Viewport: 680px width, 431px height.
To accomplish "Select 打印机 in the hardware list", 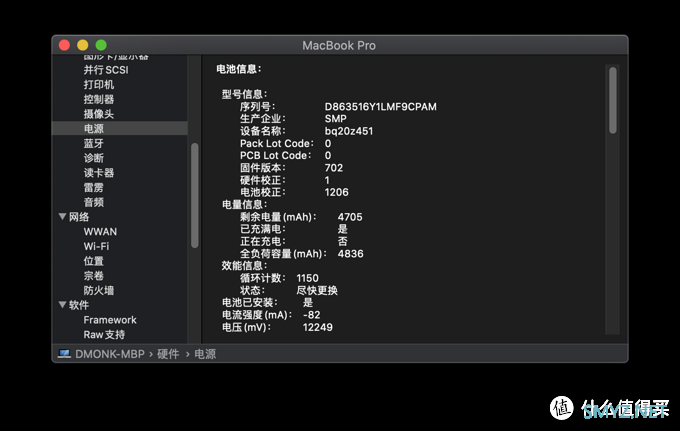I will pyautogui.click(x=98, y=85).
